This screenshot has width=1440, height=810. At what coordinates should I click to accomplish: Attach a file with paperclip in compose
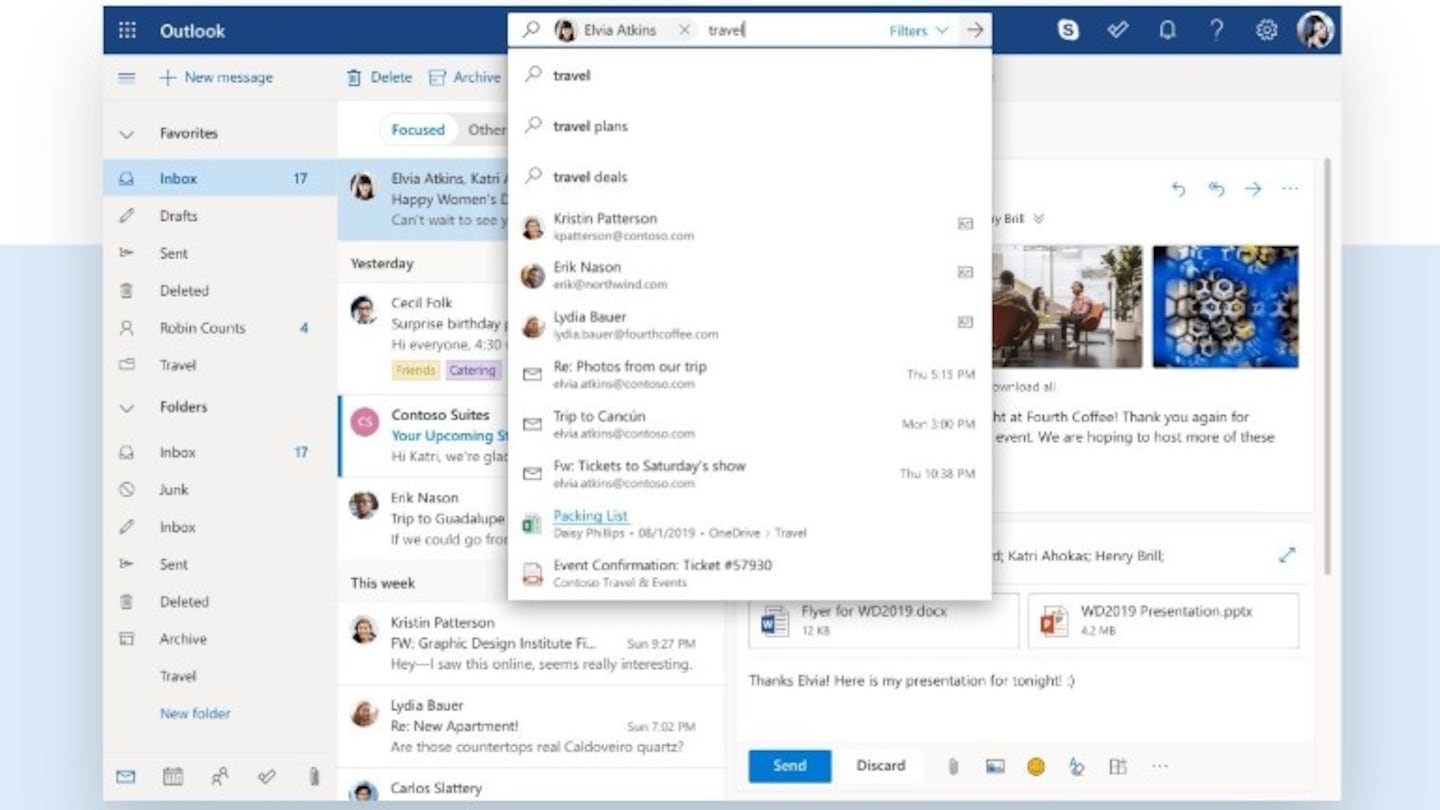tap(953, 767)
